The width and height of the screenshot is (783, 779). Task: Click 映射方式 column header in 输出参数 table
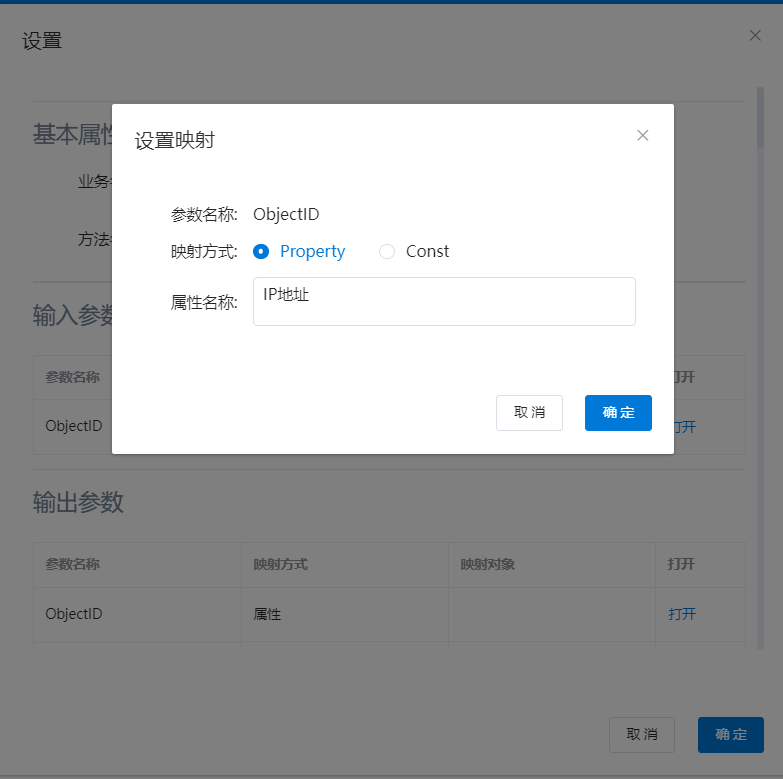[x=280, y=564]
